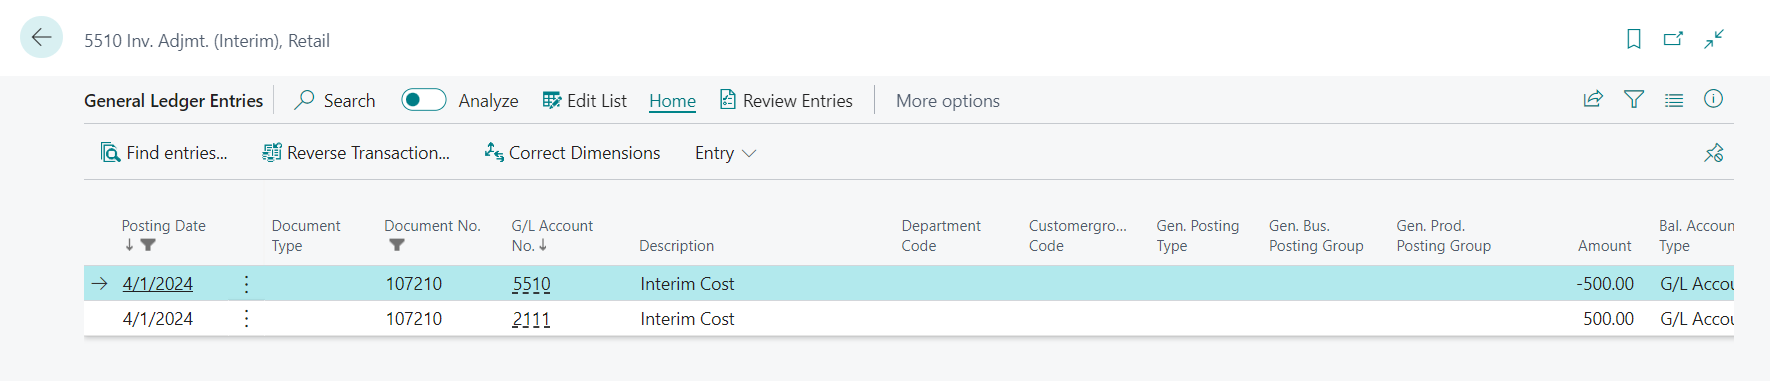
Task: Unpin the action bar icon
Action: point(1714,153)
